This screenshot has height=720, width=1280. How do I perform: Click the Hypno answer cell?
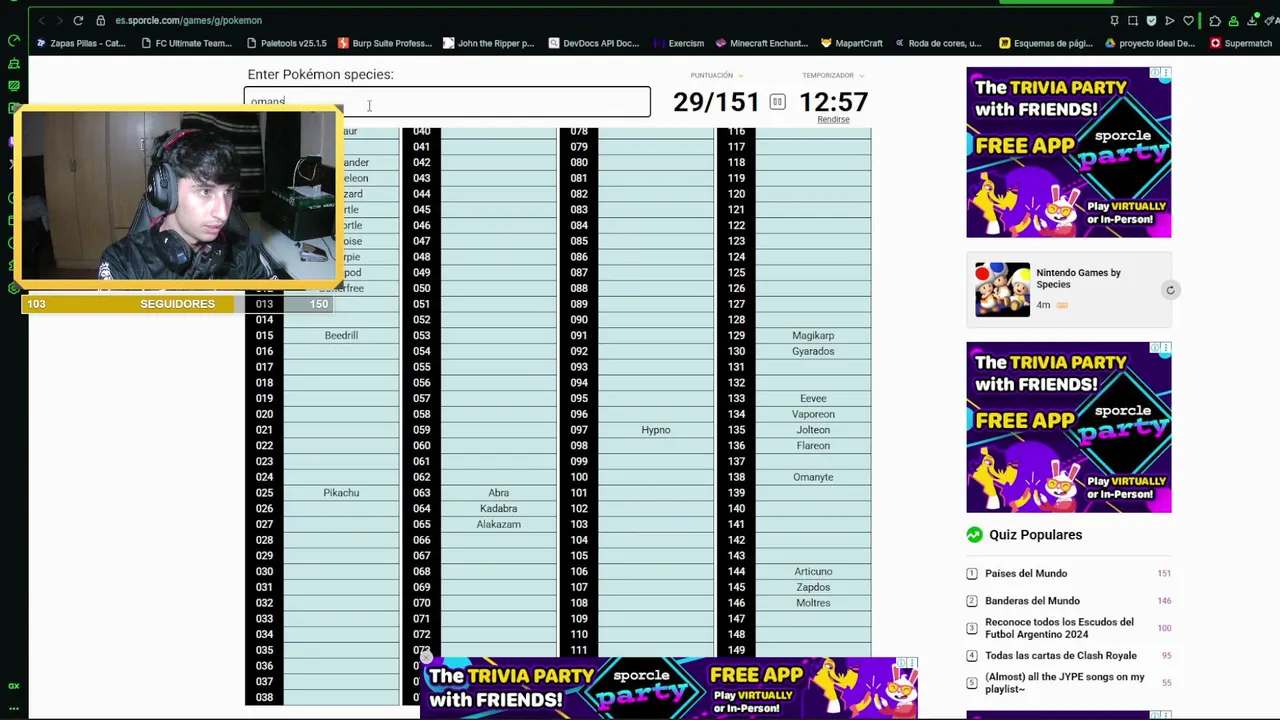pyautogui.click(x=656, y=430)
